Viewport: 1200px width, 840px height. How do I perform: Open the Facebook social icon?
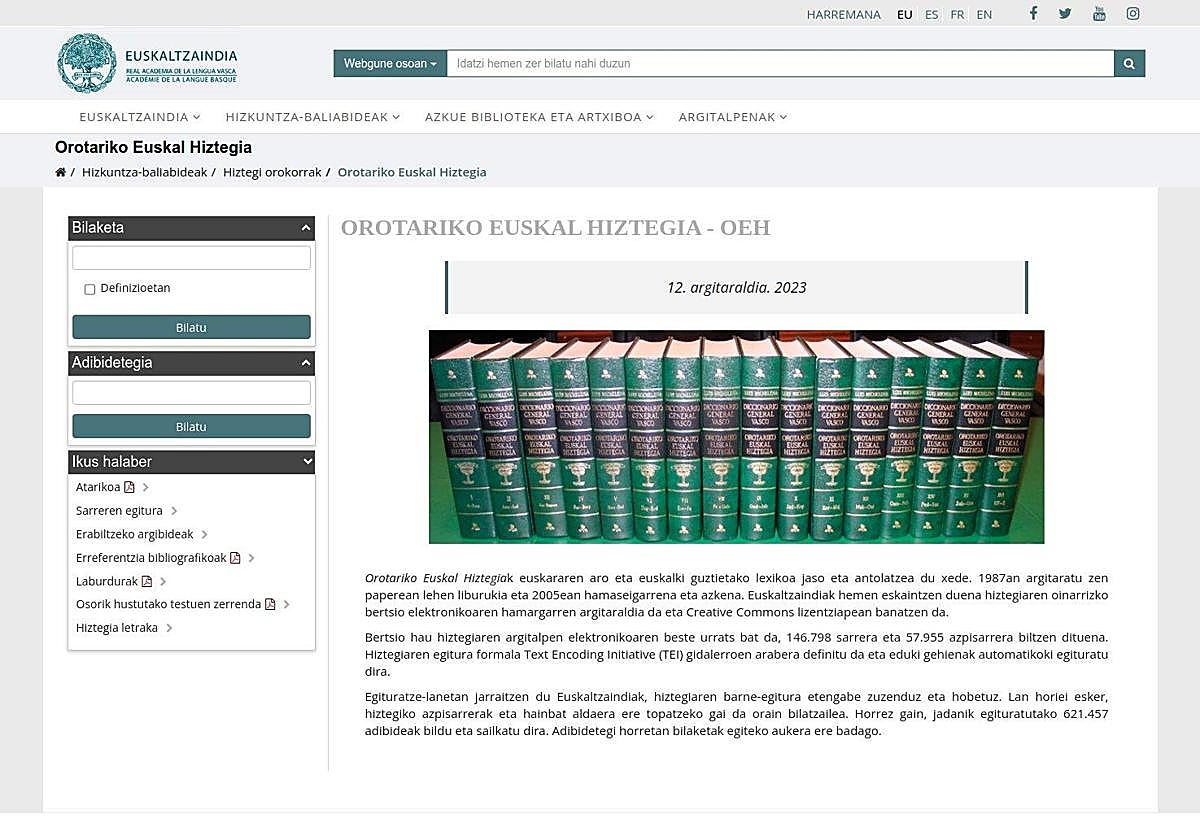(x=1033, y=14)
